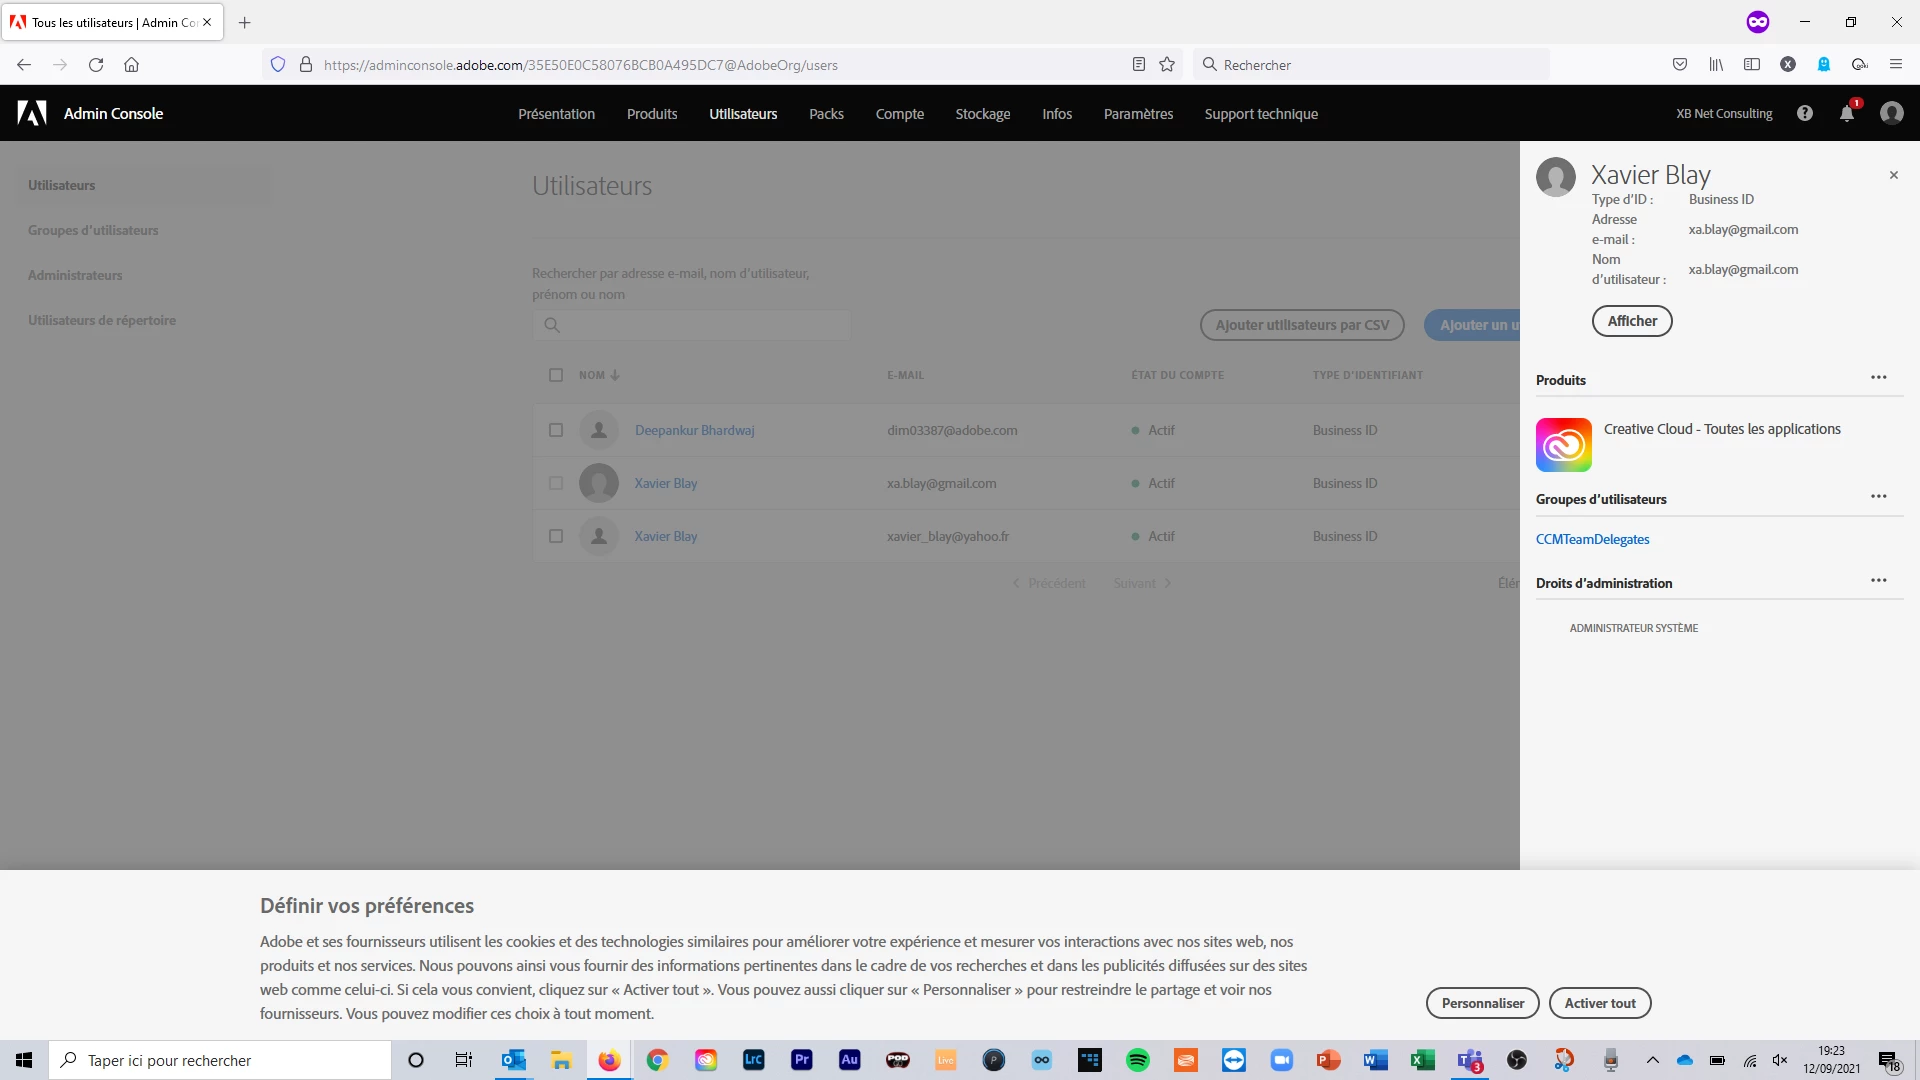Go to the Produits navigation tab
Viewport: 1920px width, 1080px height.
tap(651, 114)
